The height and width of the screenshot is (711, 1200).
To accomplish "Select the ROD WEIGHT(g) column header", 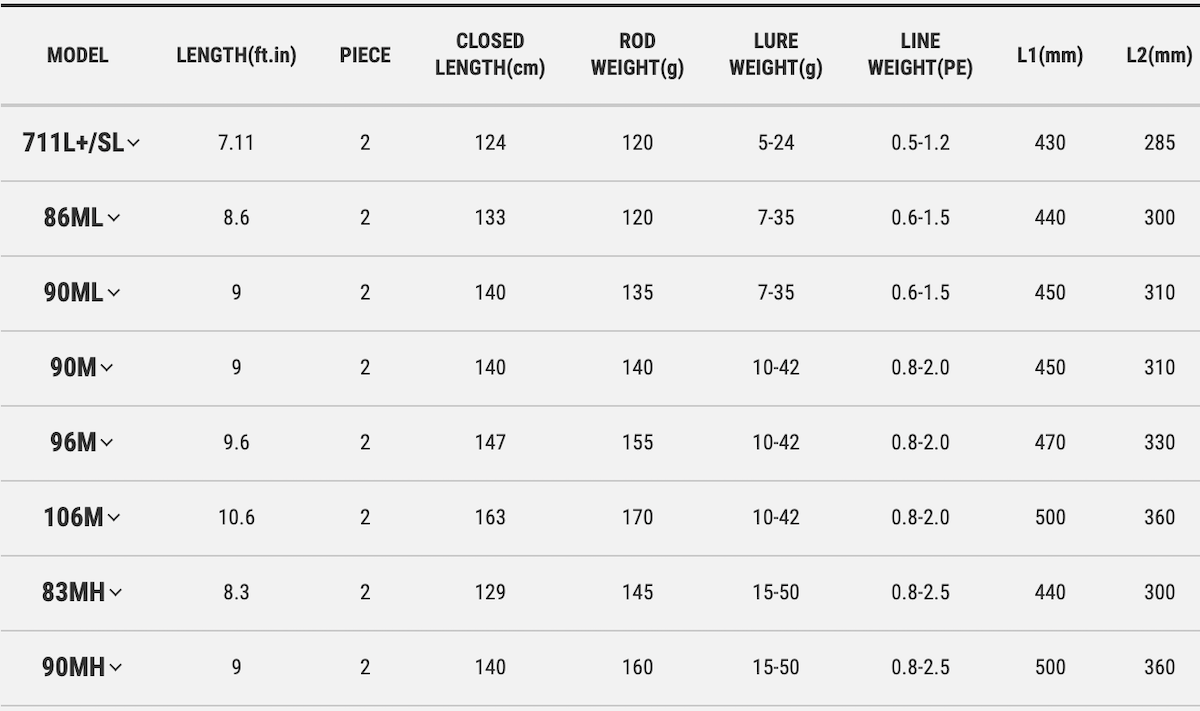I will 637,55.
